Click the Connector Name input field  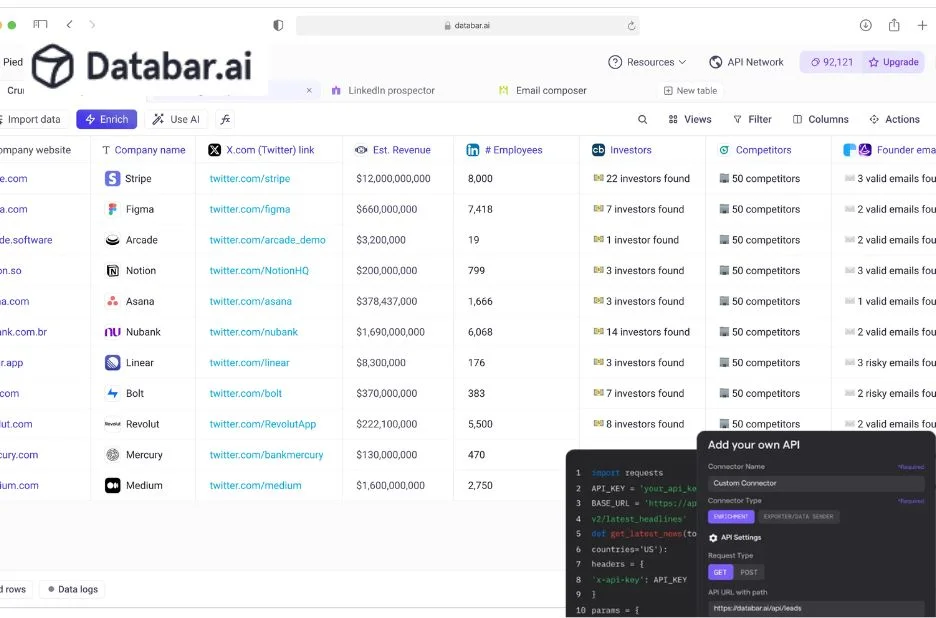pos(816,483)
